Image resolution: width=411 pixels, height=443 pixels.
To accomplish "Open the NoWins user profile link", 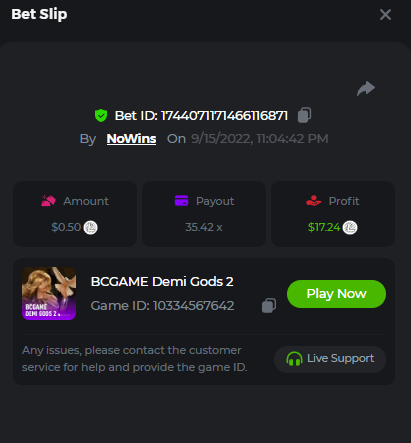I will point(131,139).
